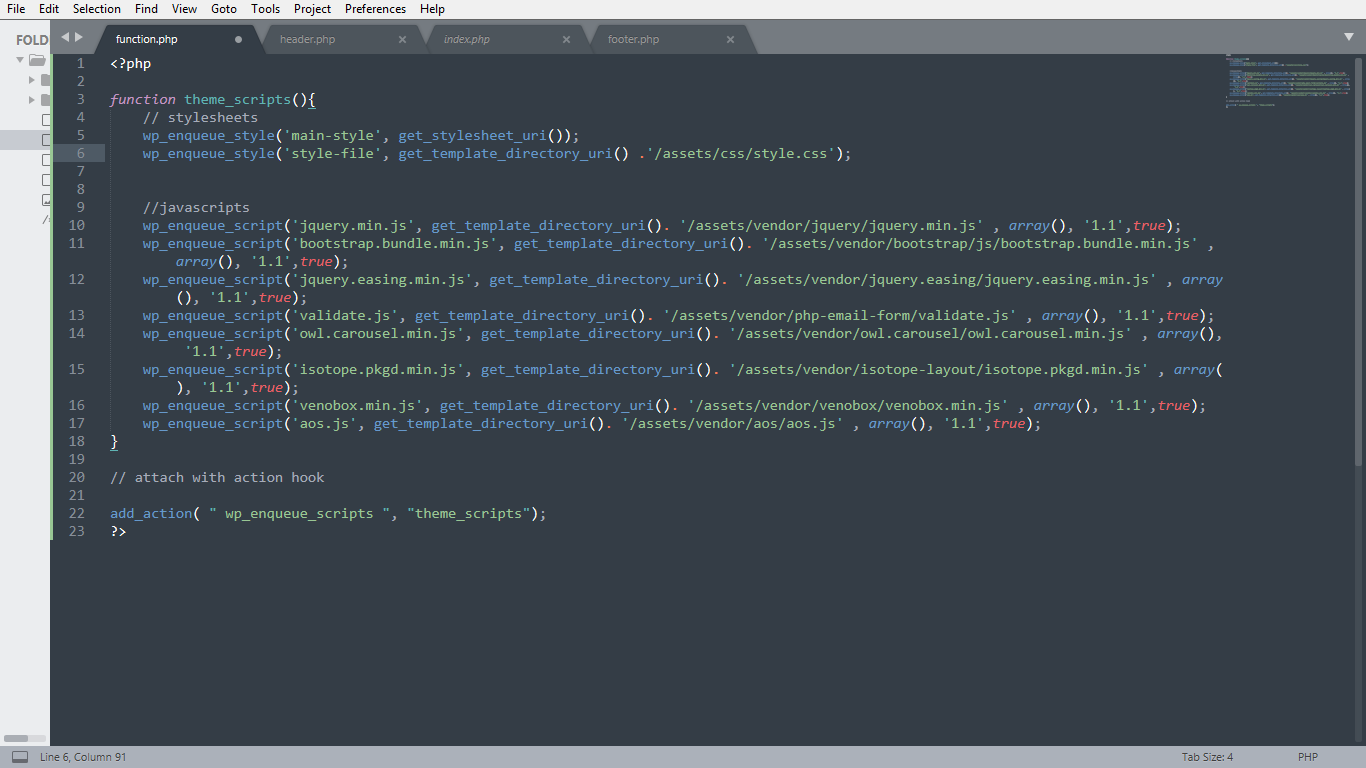Click the minimap code preview
The height and width of the screenshot is (768, 1366).
pos(1290,80)
